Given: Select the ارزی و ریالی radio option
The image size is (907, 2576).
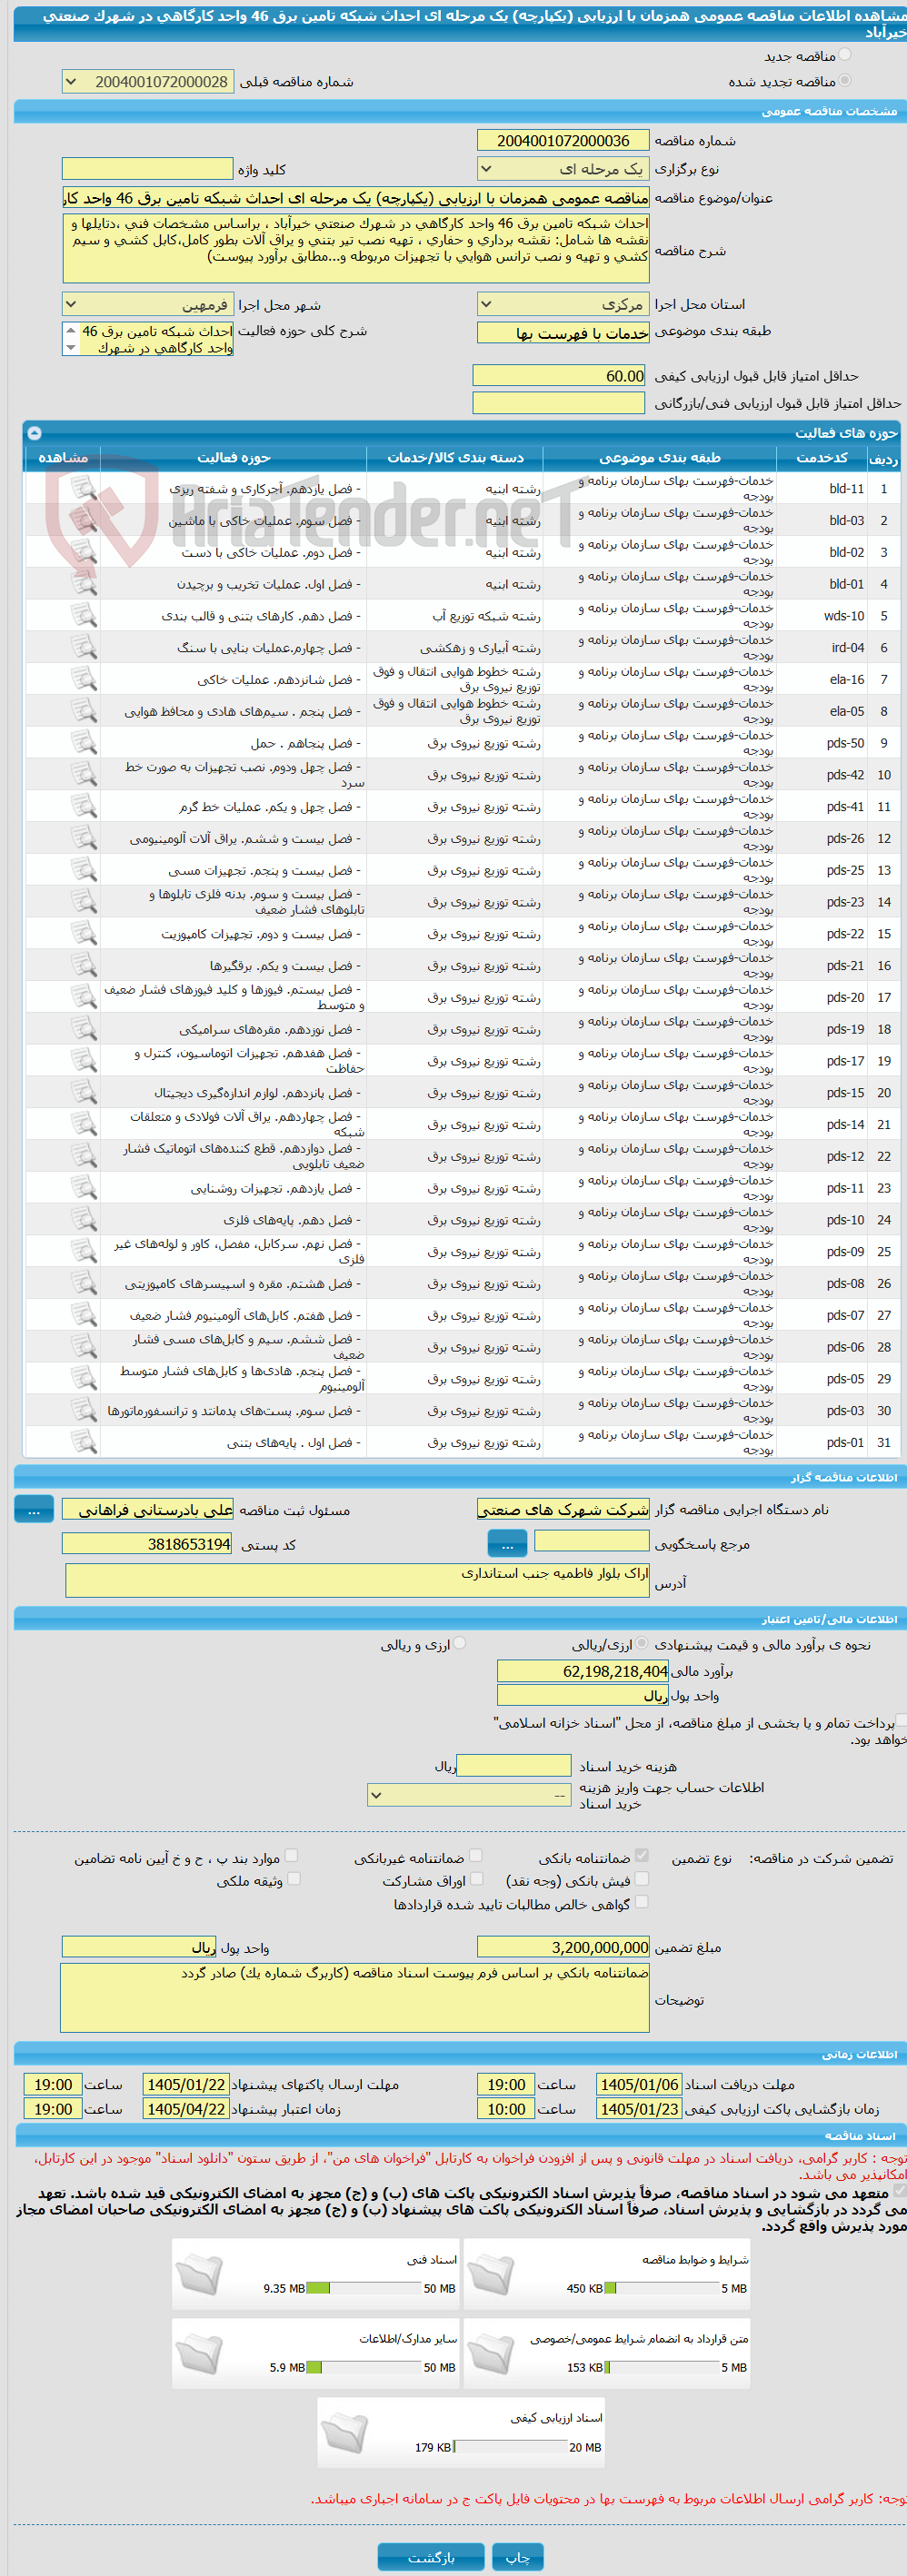Looking at the screenshot, I should pyautogui.click(x=460, y=1643).
